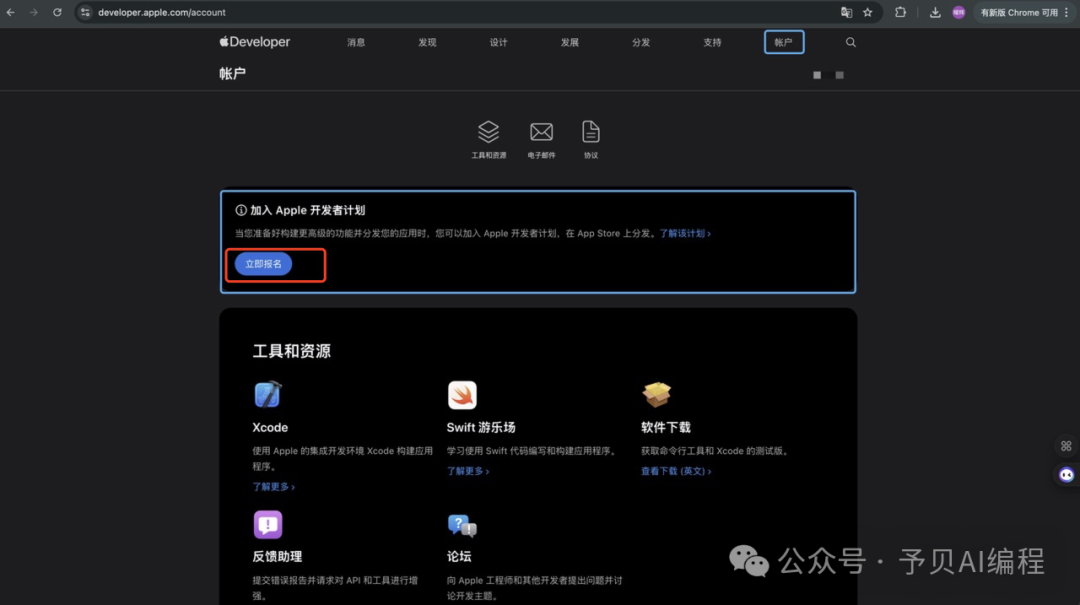
Task: Open the 发现 nav menu
Action: coord(427,43)
